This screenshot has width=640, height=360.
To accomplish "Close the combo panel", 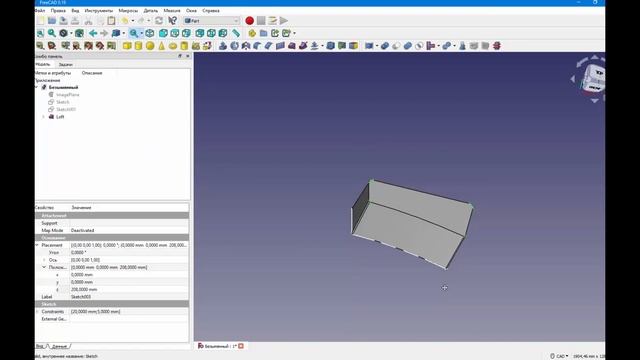I will click(188, 56).
